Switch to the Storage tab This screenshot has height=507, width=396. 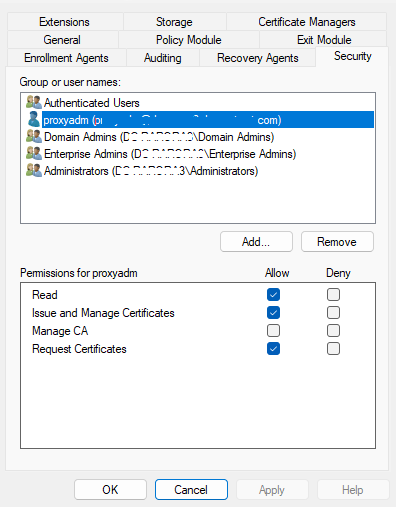[174, 22]
